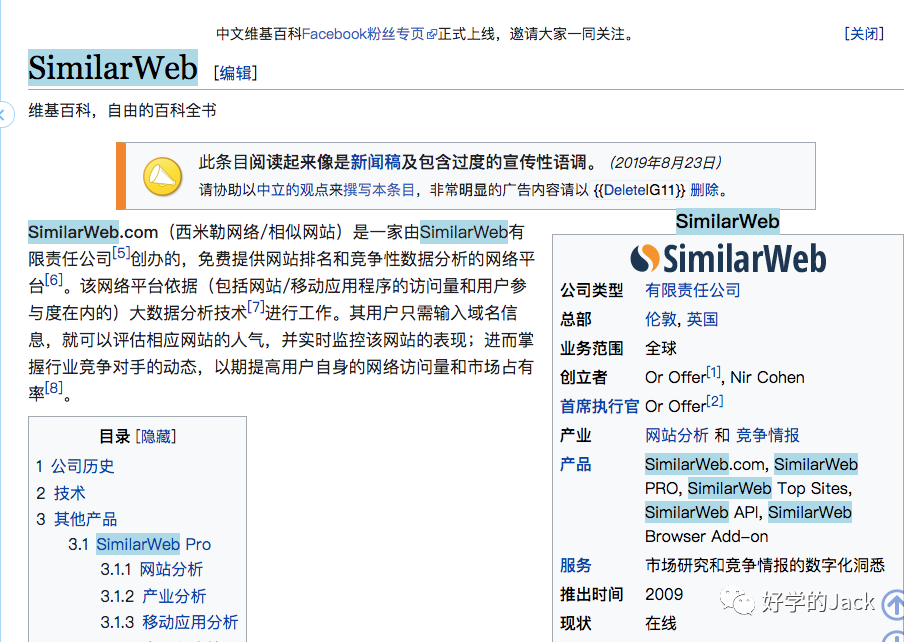904x642 pixels.
Task: Jump to section 3.1.3 移动应用分析
Action: coord(190,622)
